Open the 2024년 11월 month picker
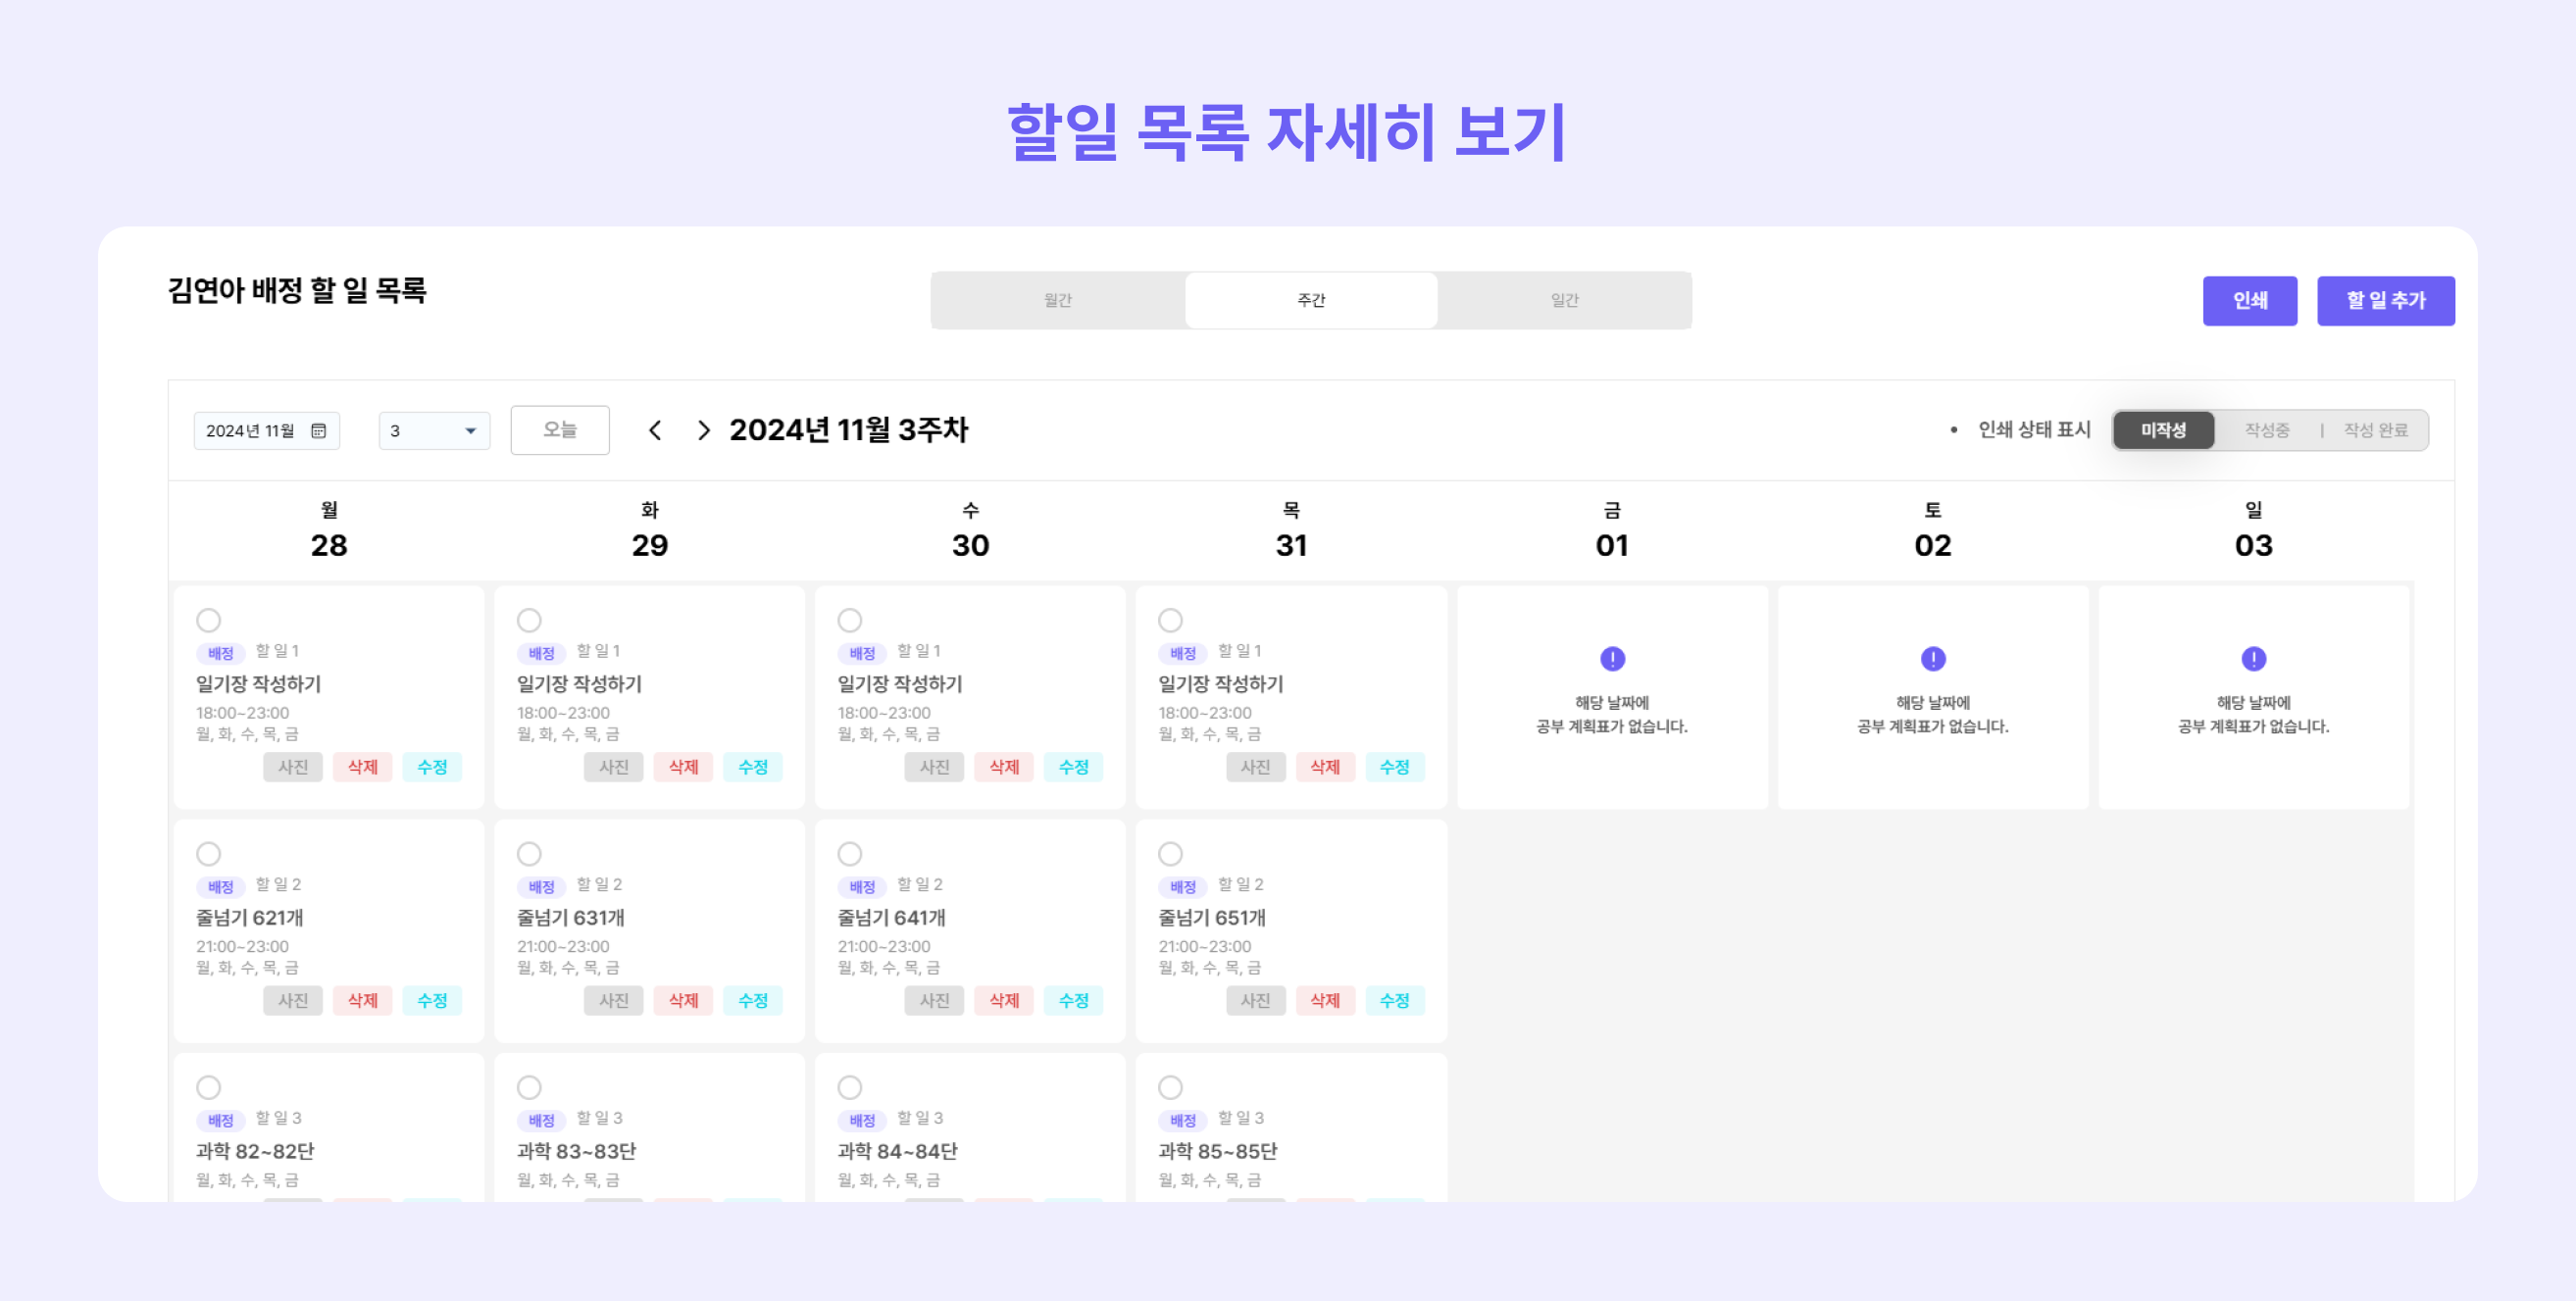The width and height of the screenshot is (2576, 1301). coord(266,430)
